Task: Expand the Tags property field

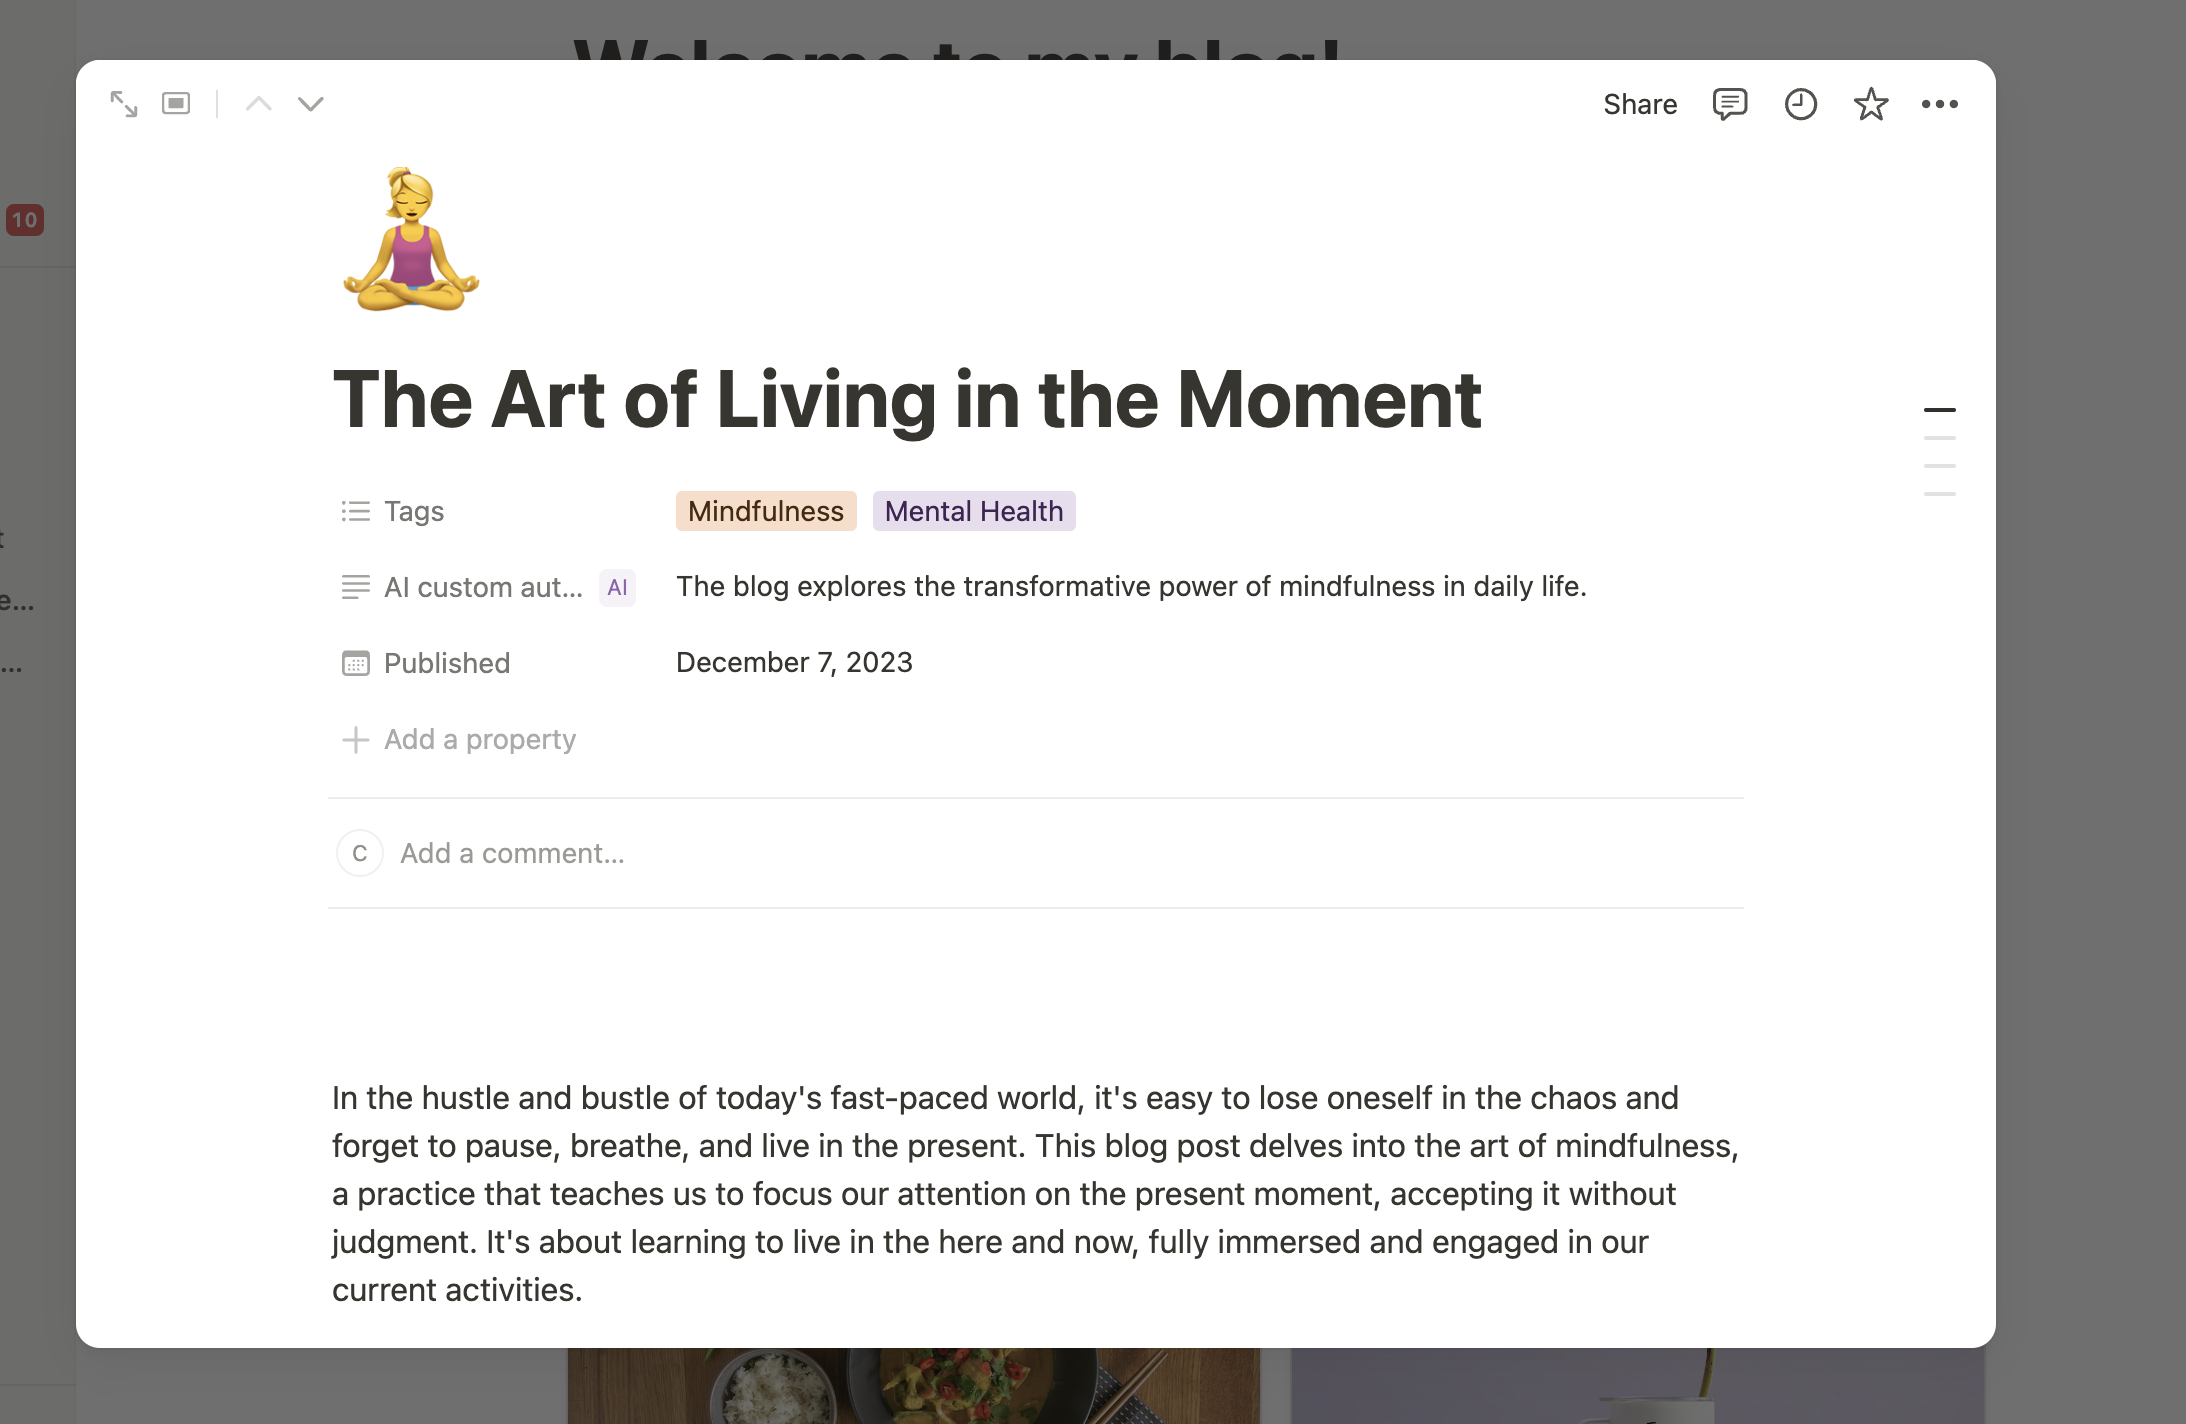Action: coord(413,510)
